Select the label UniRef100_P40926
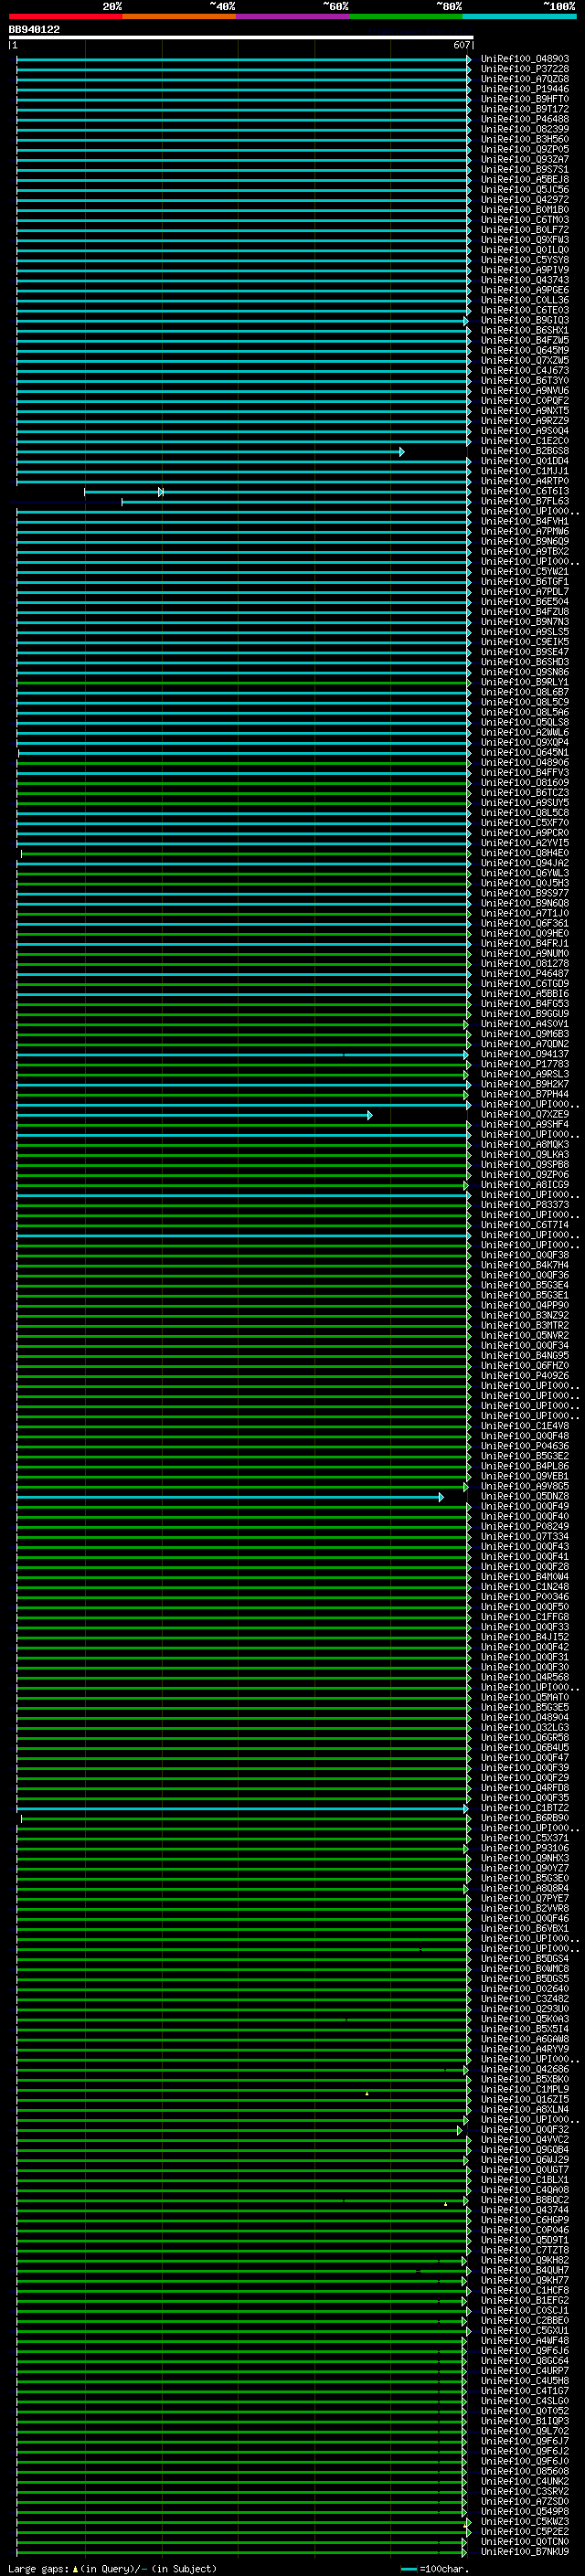Viewport: 585px width, 2576px height. tap(524, 1375)
